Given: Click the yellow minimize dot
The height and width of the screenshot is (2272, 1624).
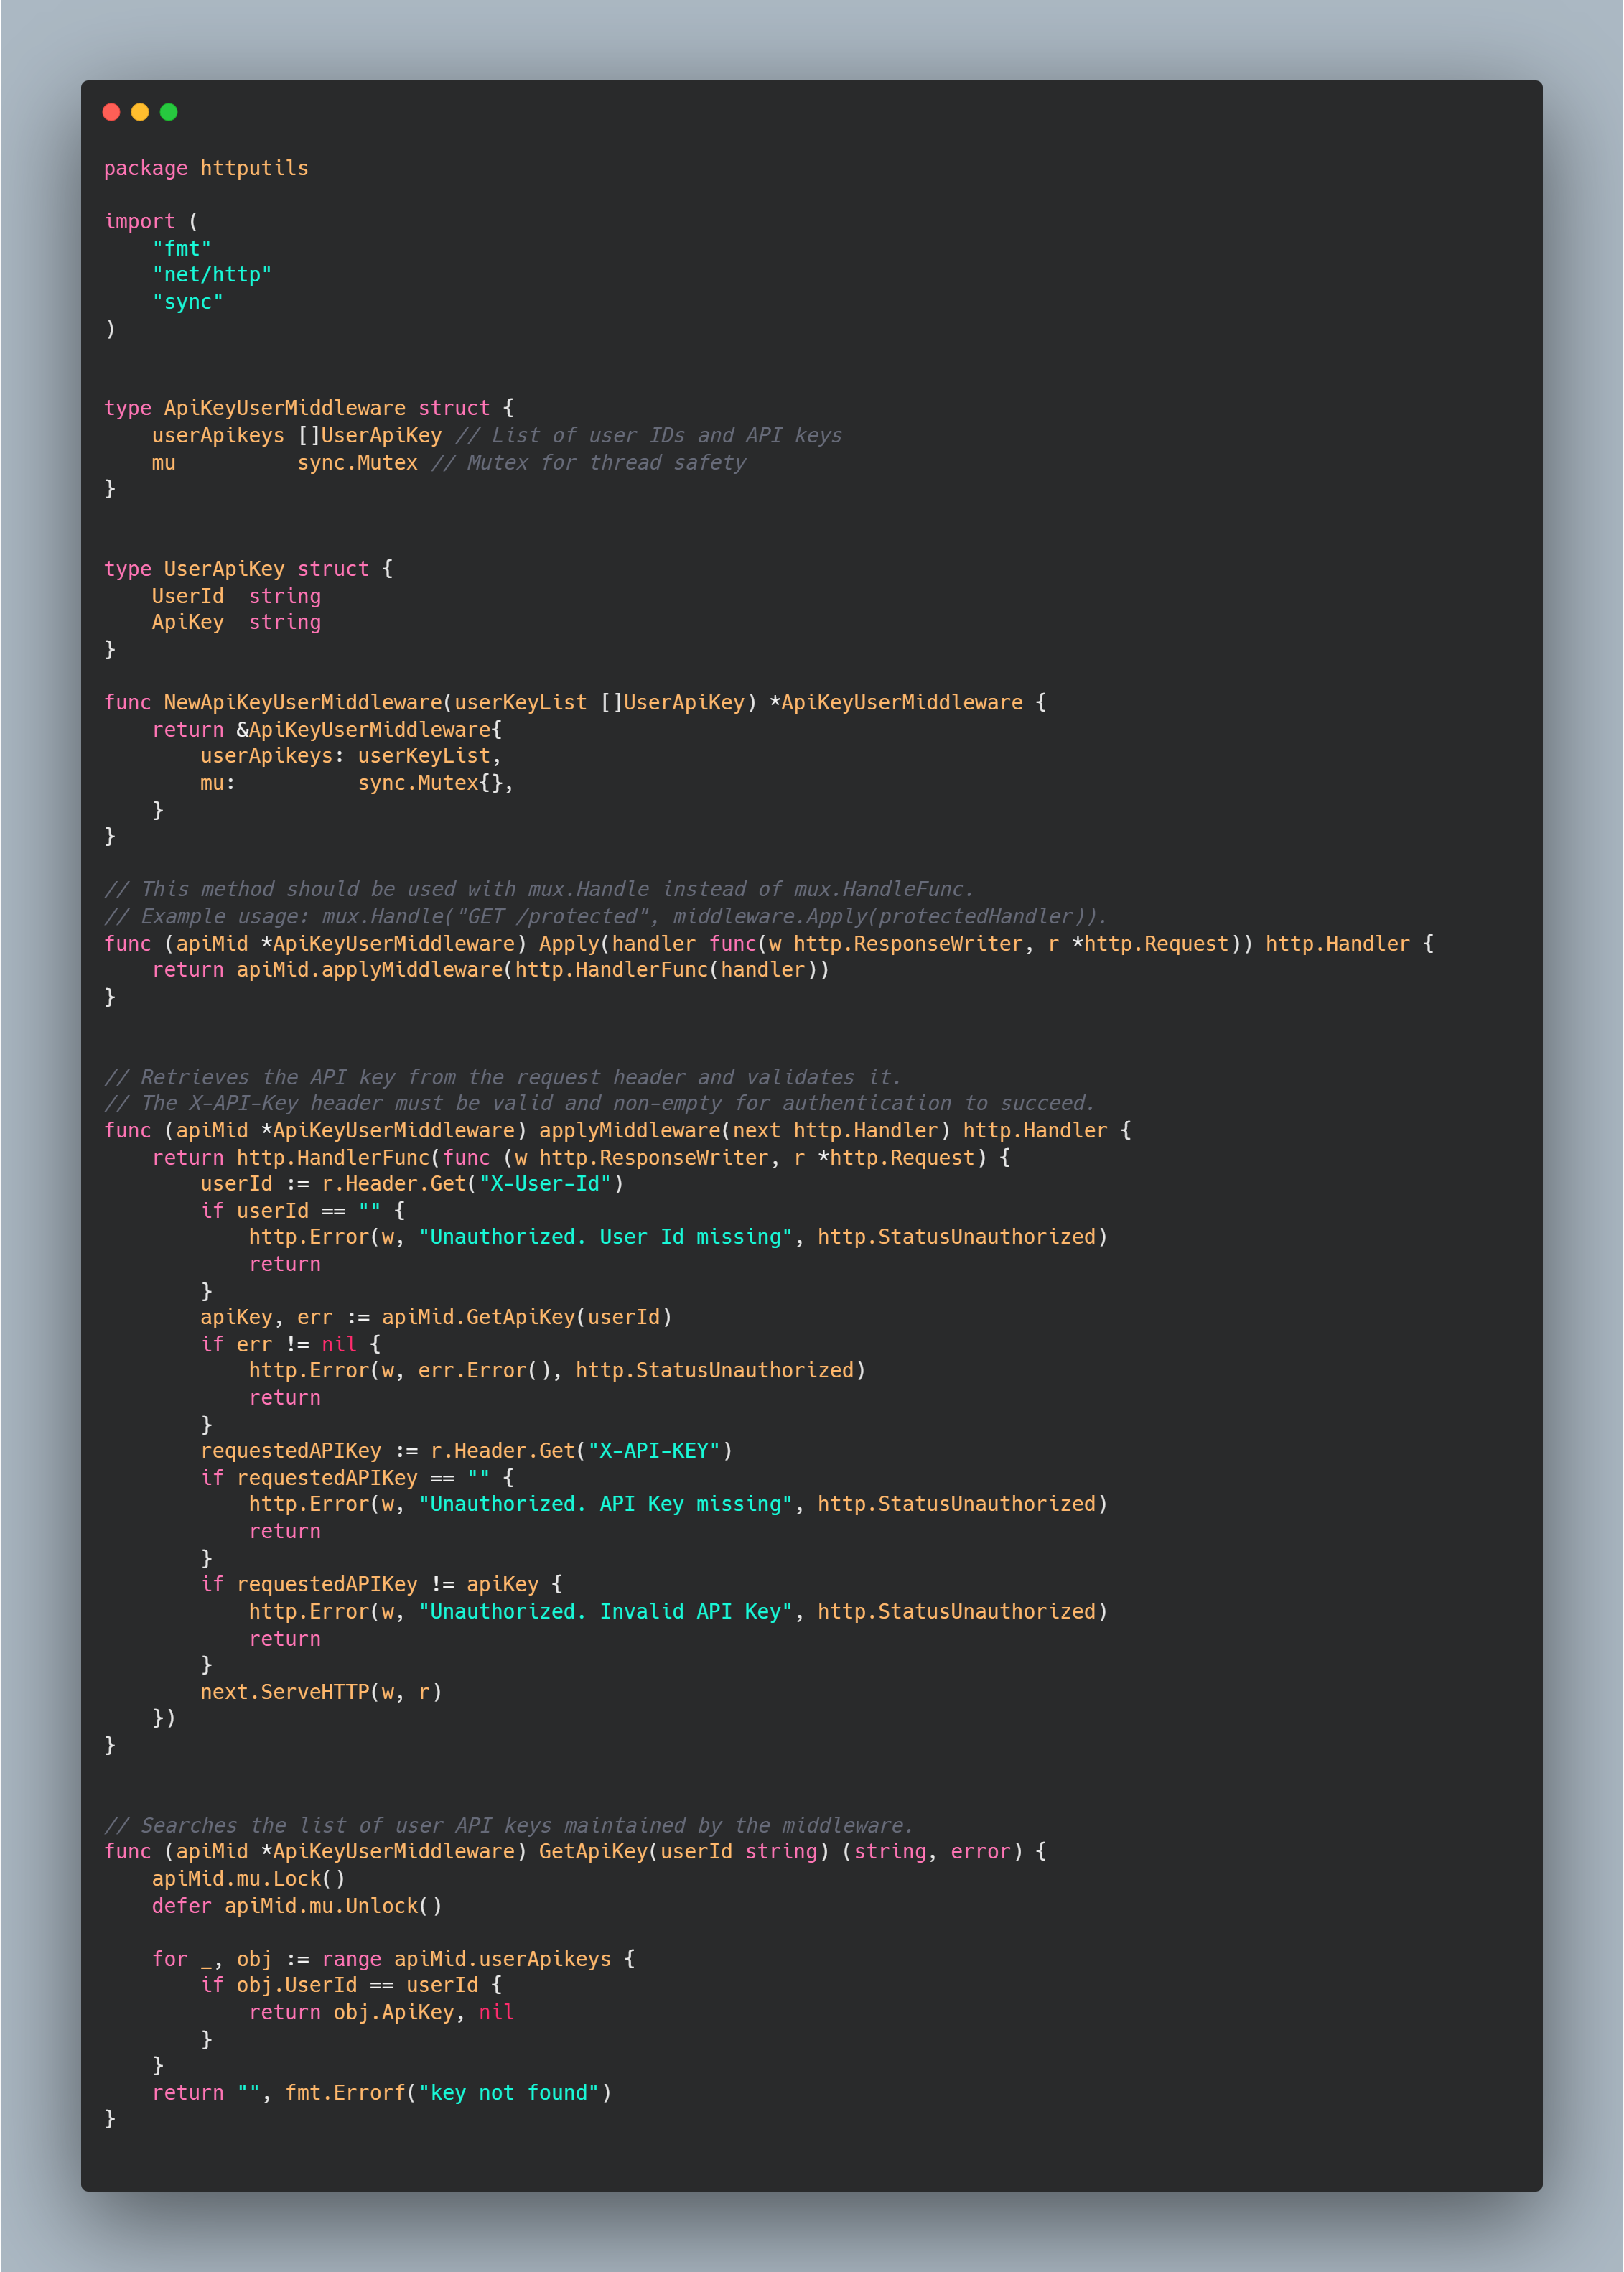Looking at the screenshot, I should pos(140,112).
